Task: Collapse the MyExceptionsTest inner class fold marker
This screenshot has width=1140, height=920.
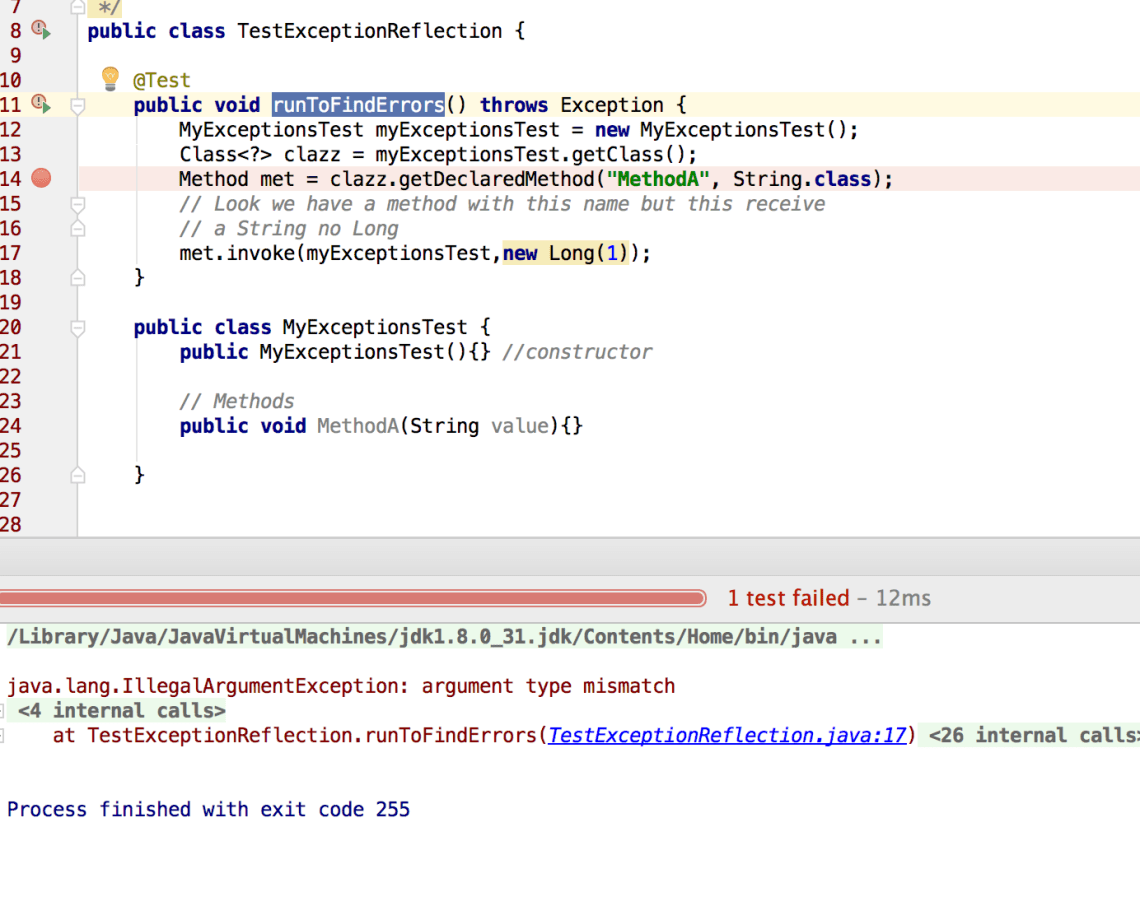Action: (78, 327)
